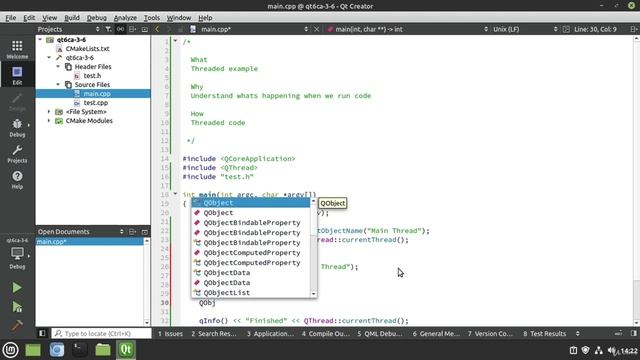Toggle synchronize with editor link icon
Viewport: 640px width, 360px height.
pyautogui.click(x=120, y=29)
